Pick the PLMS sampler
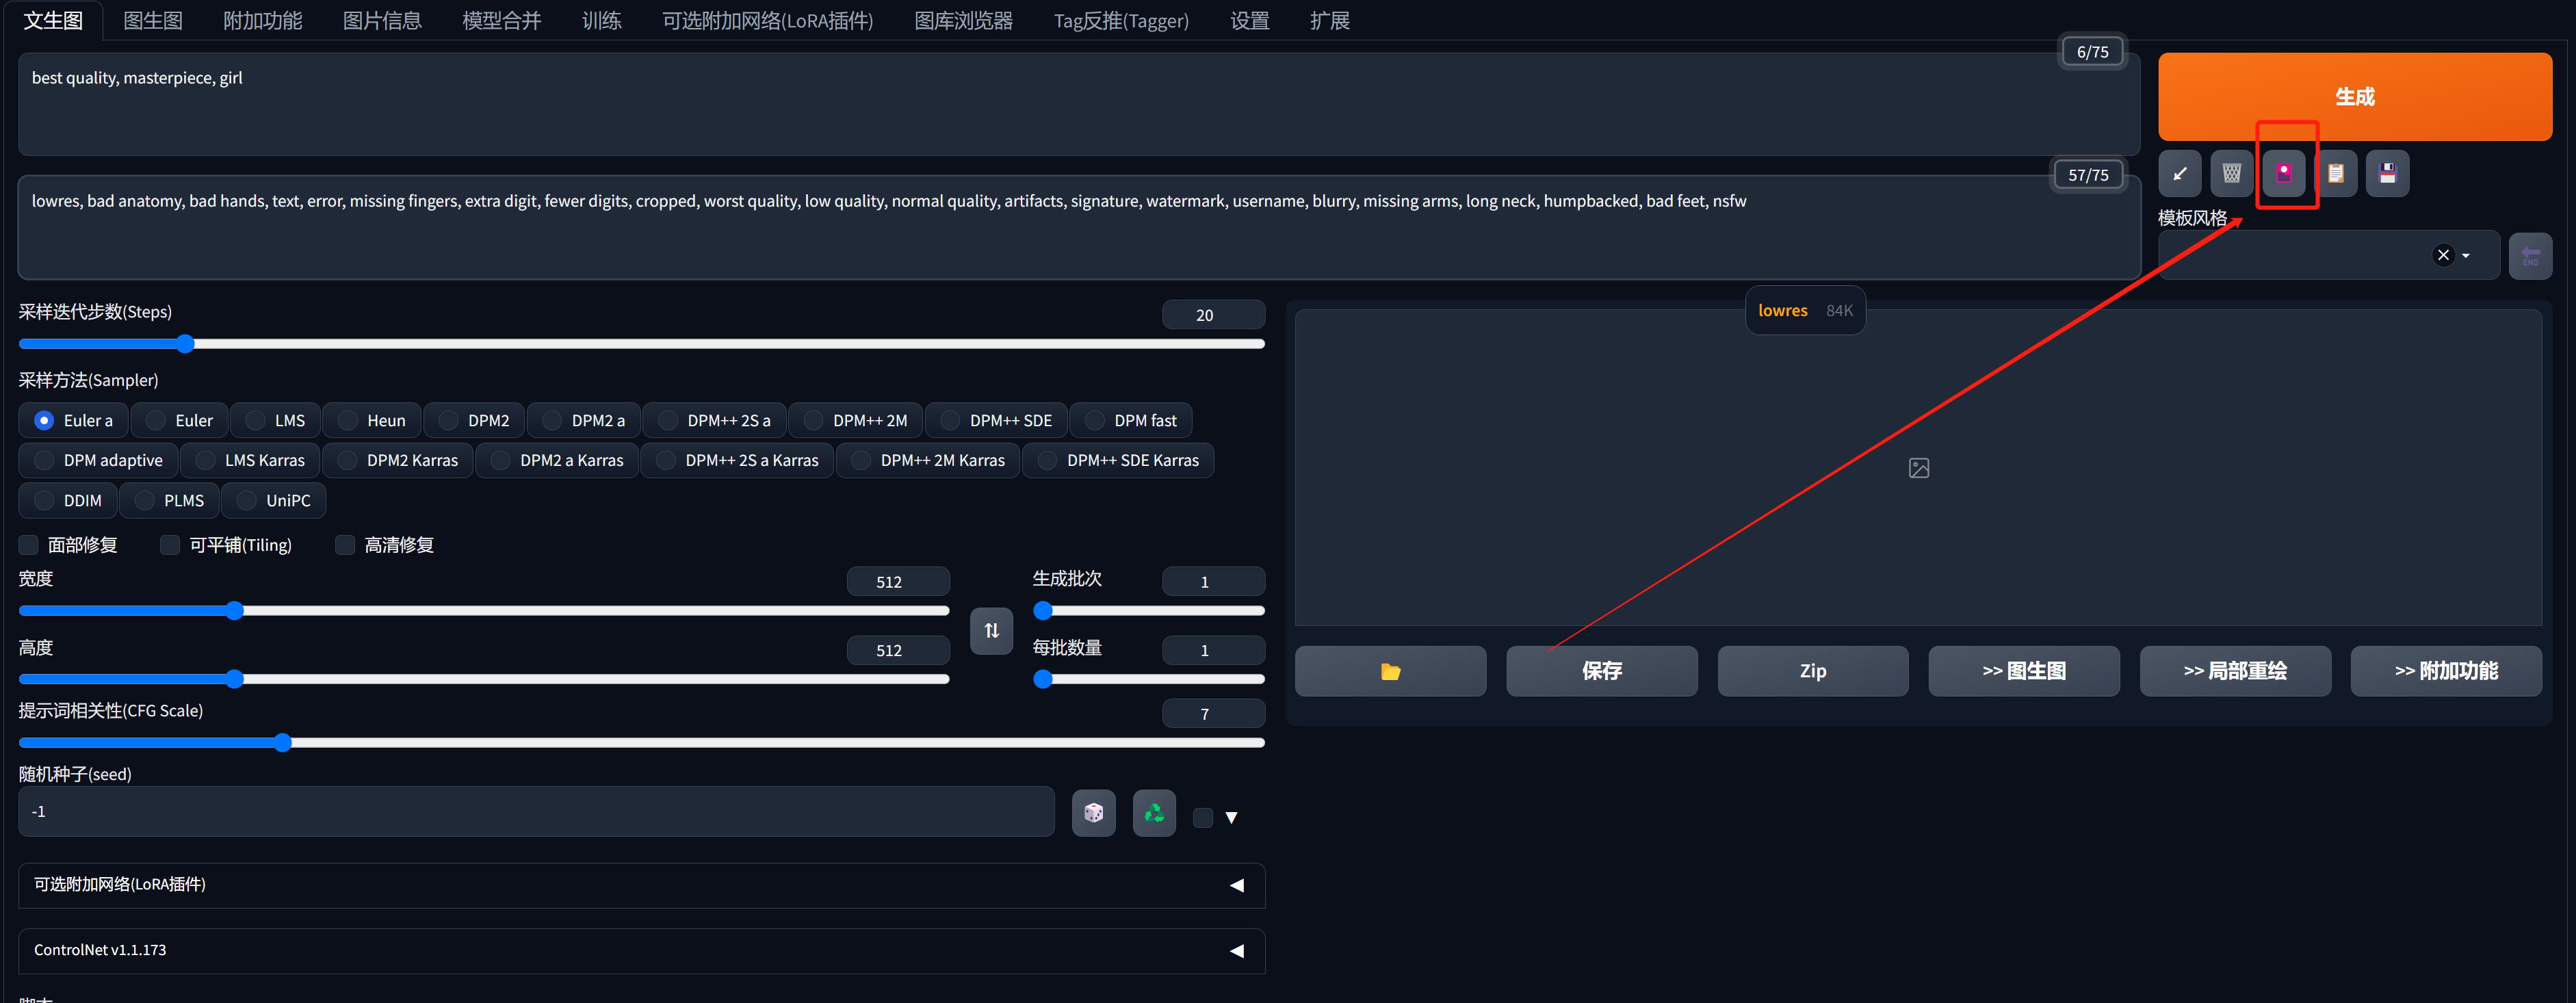The image size is (2576, 1003). pyautogui.click(x=169, y=500)
